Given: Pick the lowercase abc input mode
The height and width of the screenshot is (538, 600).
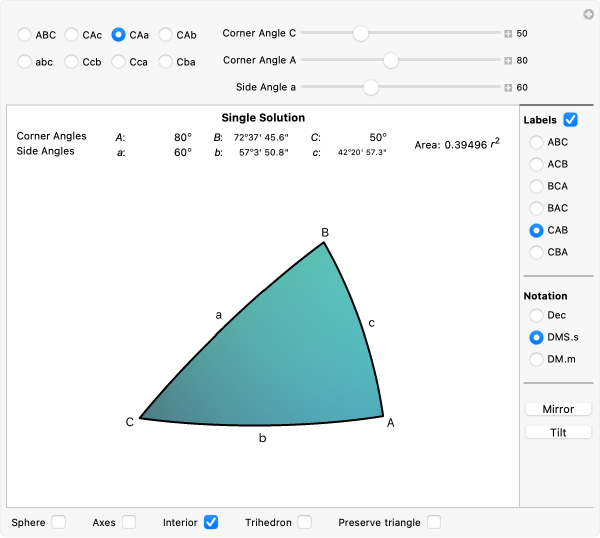Looking at the screenshot, I should [24, 62].
